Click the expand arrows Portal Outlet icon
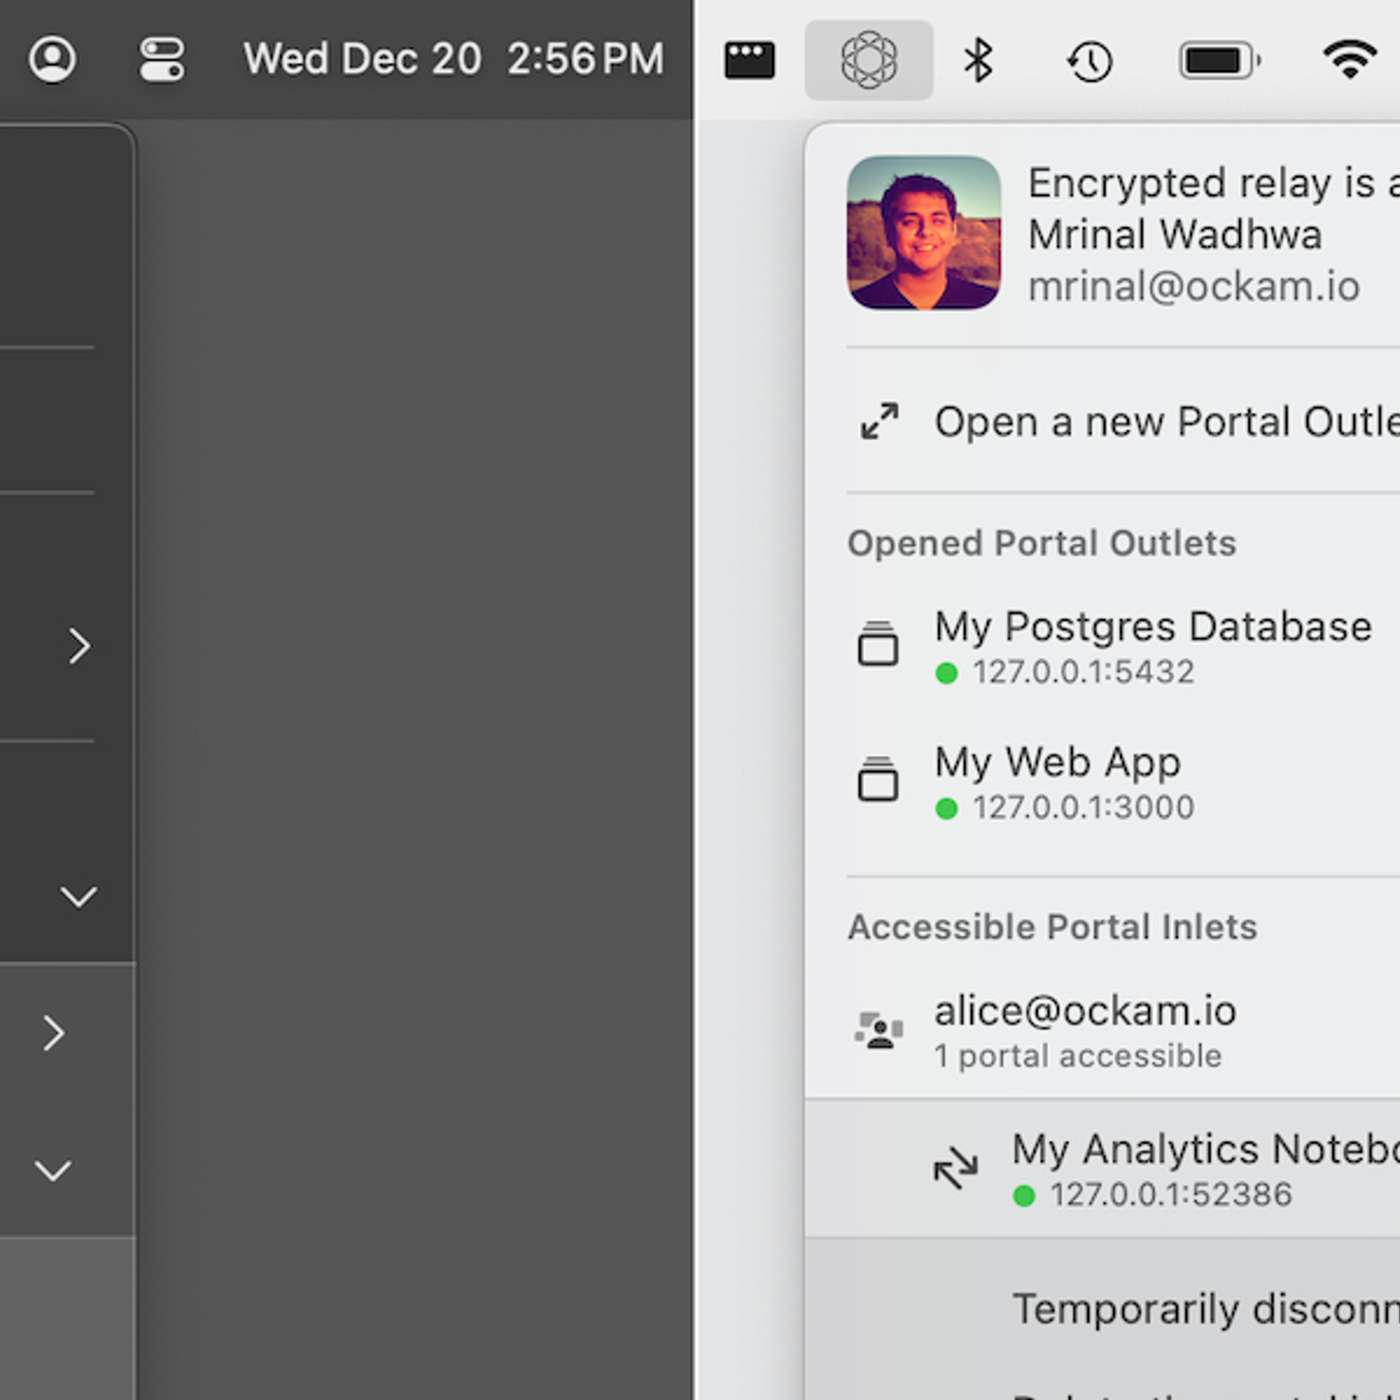This screenshot has width=1400, height=1400. coord(879,421)
